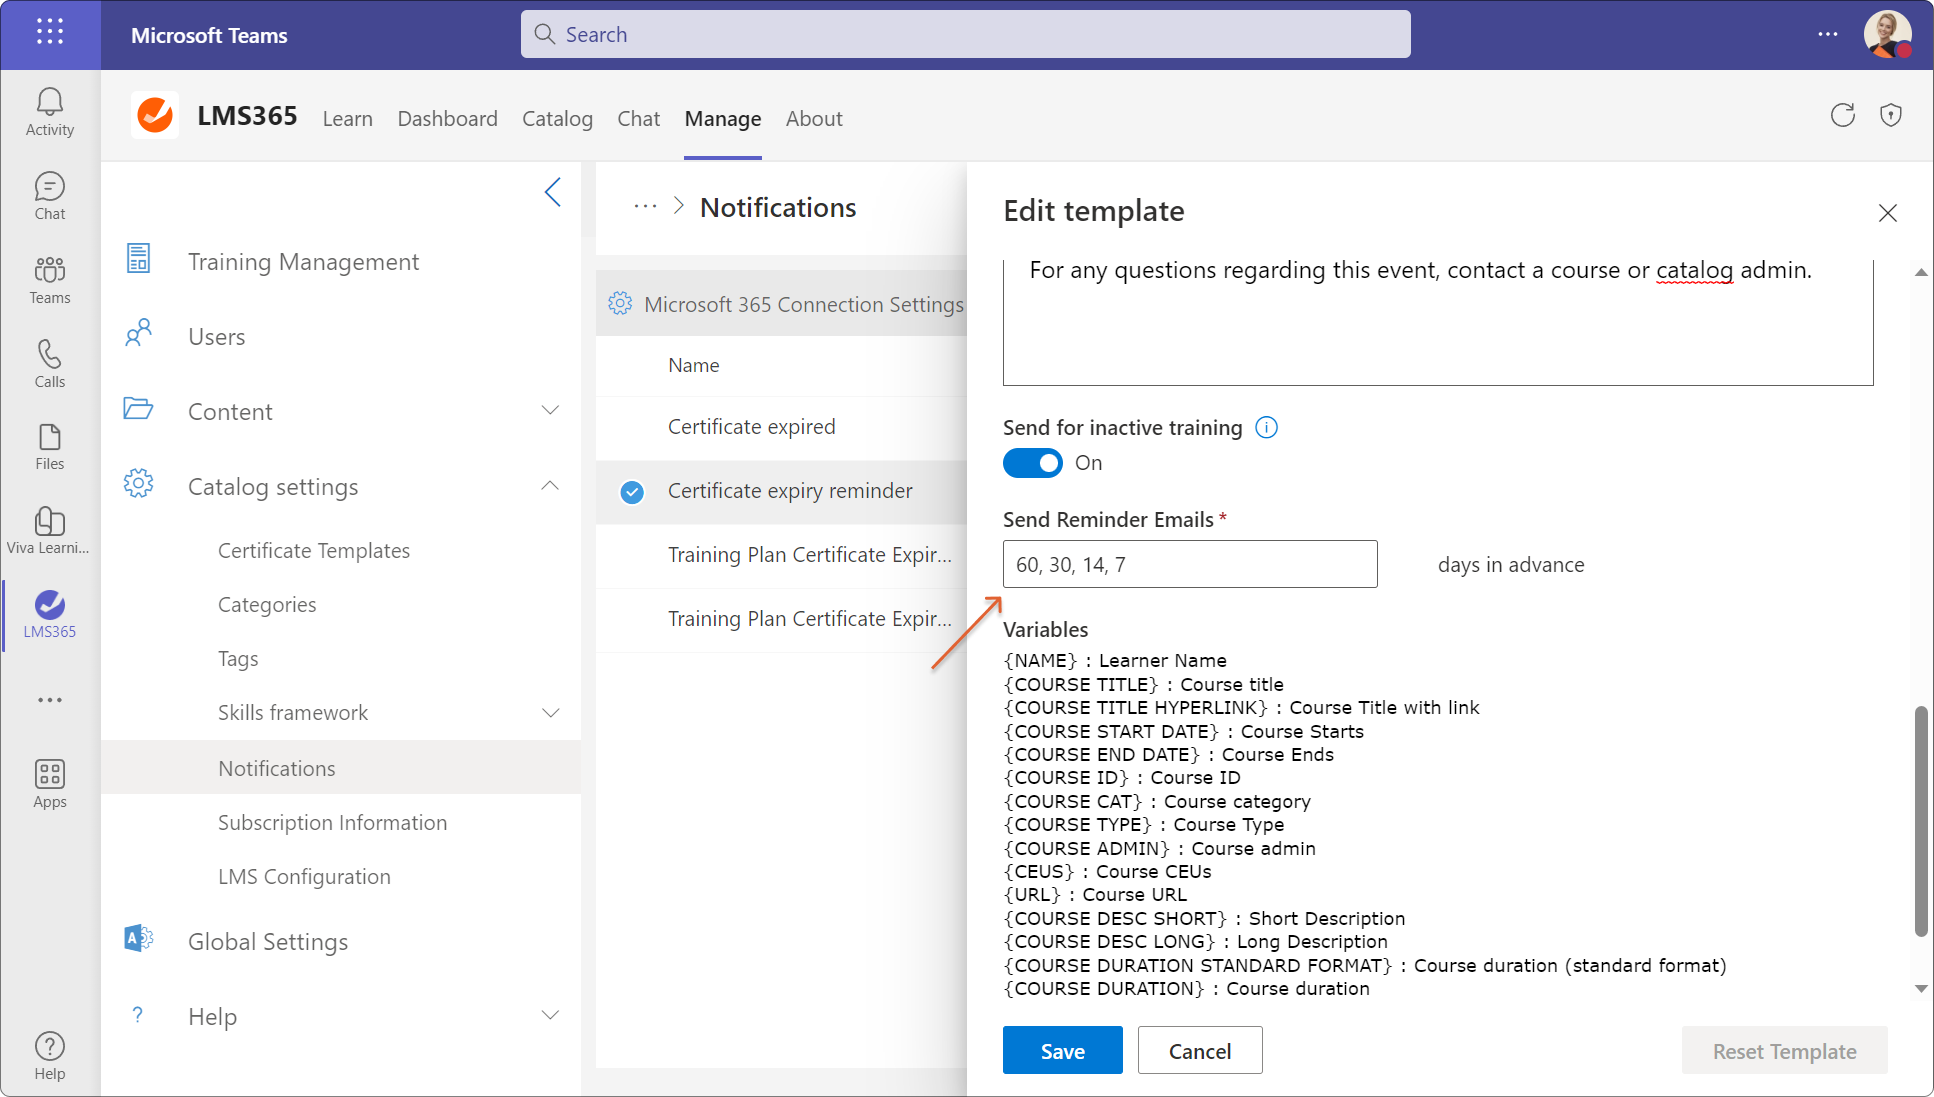Click the Name column header
The width and height of the screenshot is (1934, 1097).
click(694, 365)
